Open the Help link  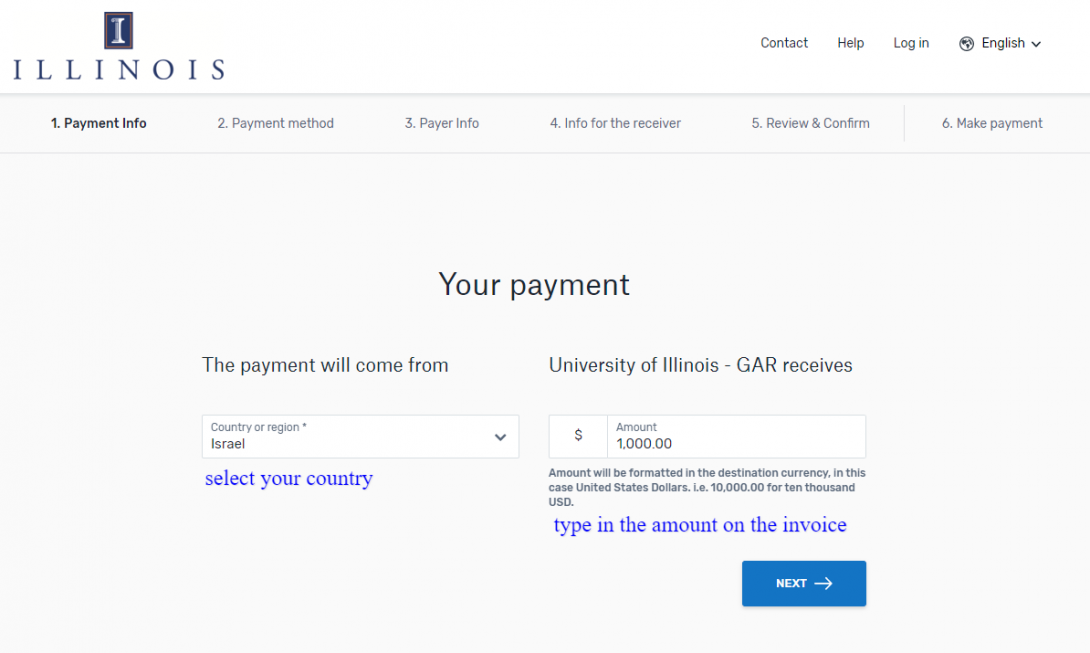point(850,43)
